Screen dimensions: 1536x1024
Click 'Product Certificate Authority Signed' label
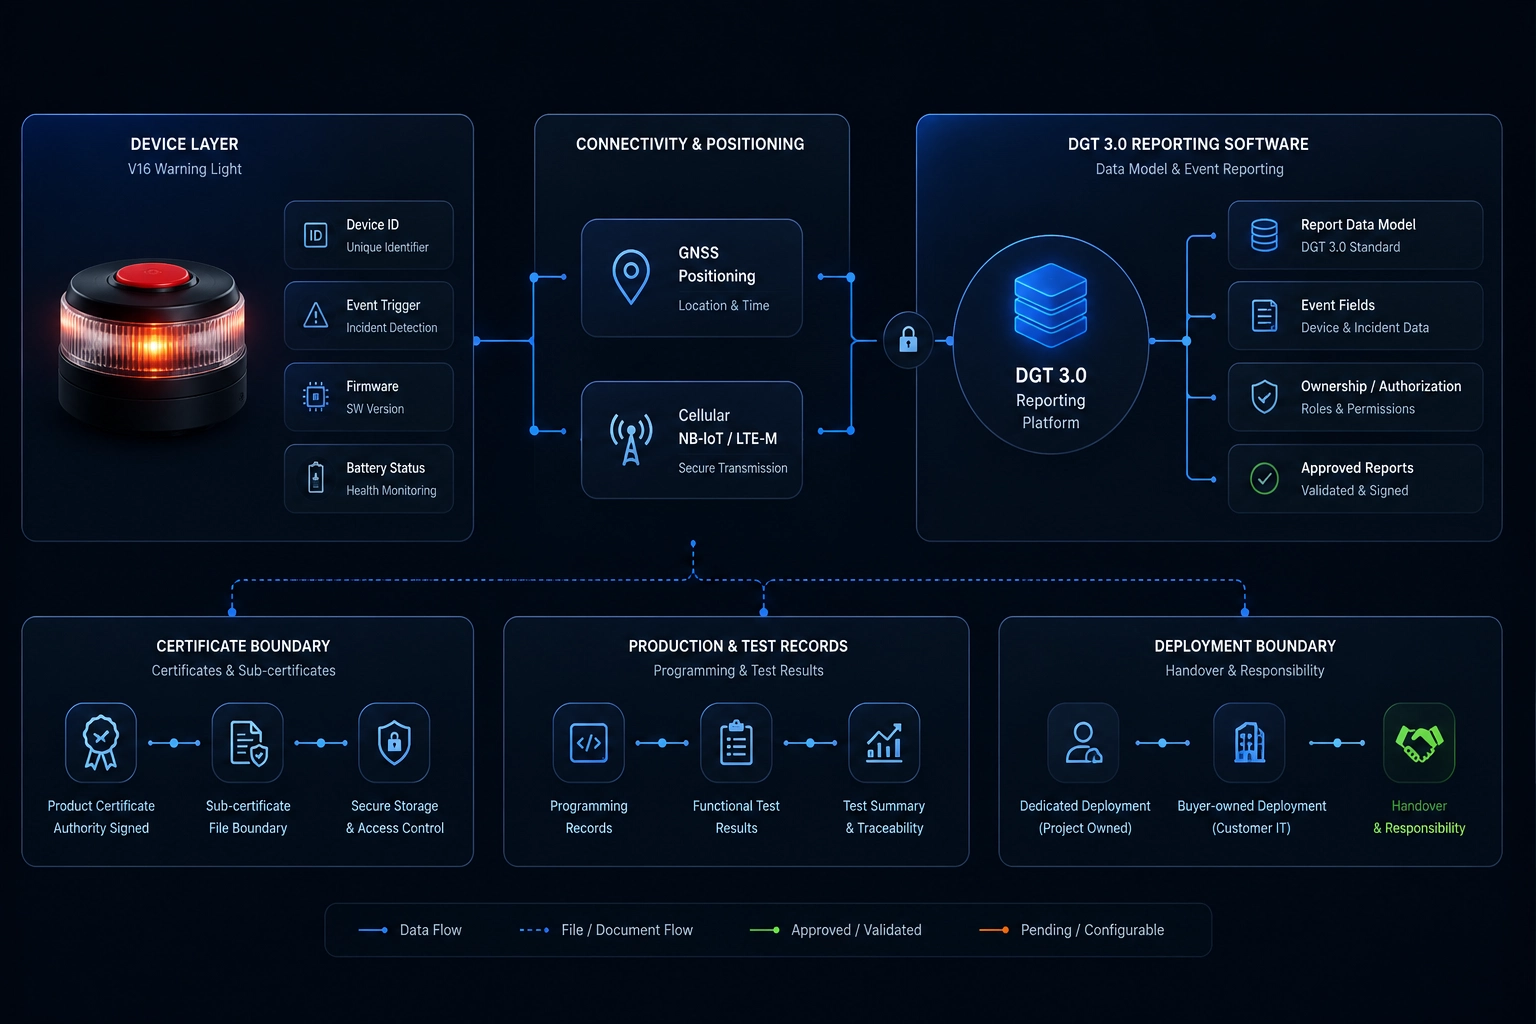click(101, 817)
